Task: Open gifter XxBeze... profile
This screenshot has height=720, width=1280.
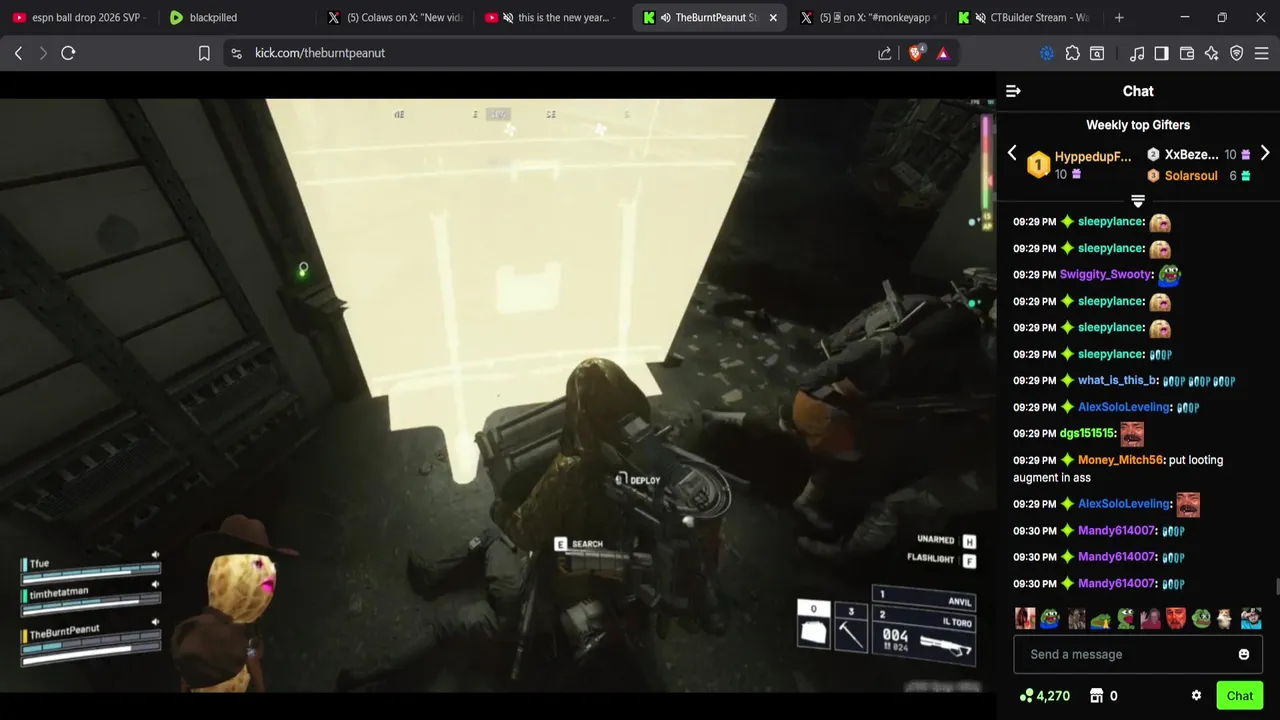Action: tap(1191, 155)
